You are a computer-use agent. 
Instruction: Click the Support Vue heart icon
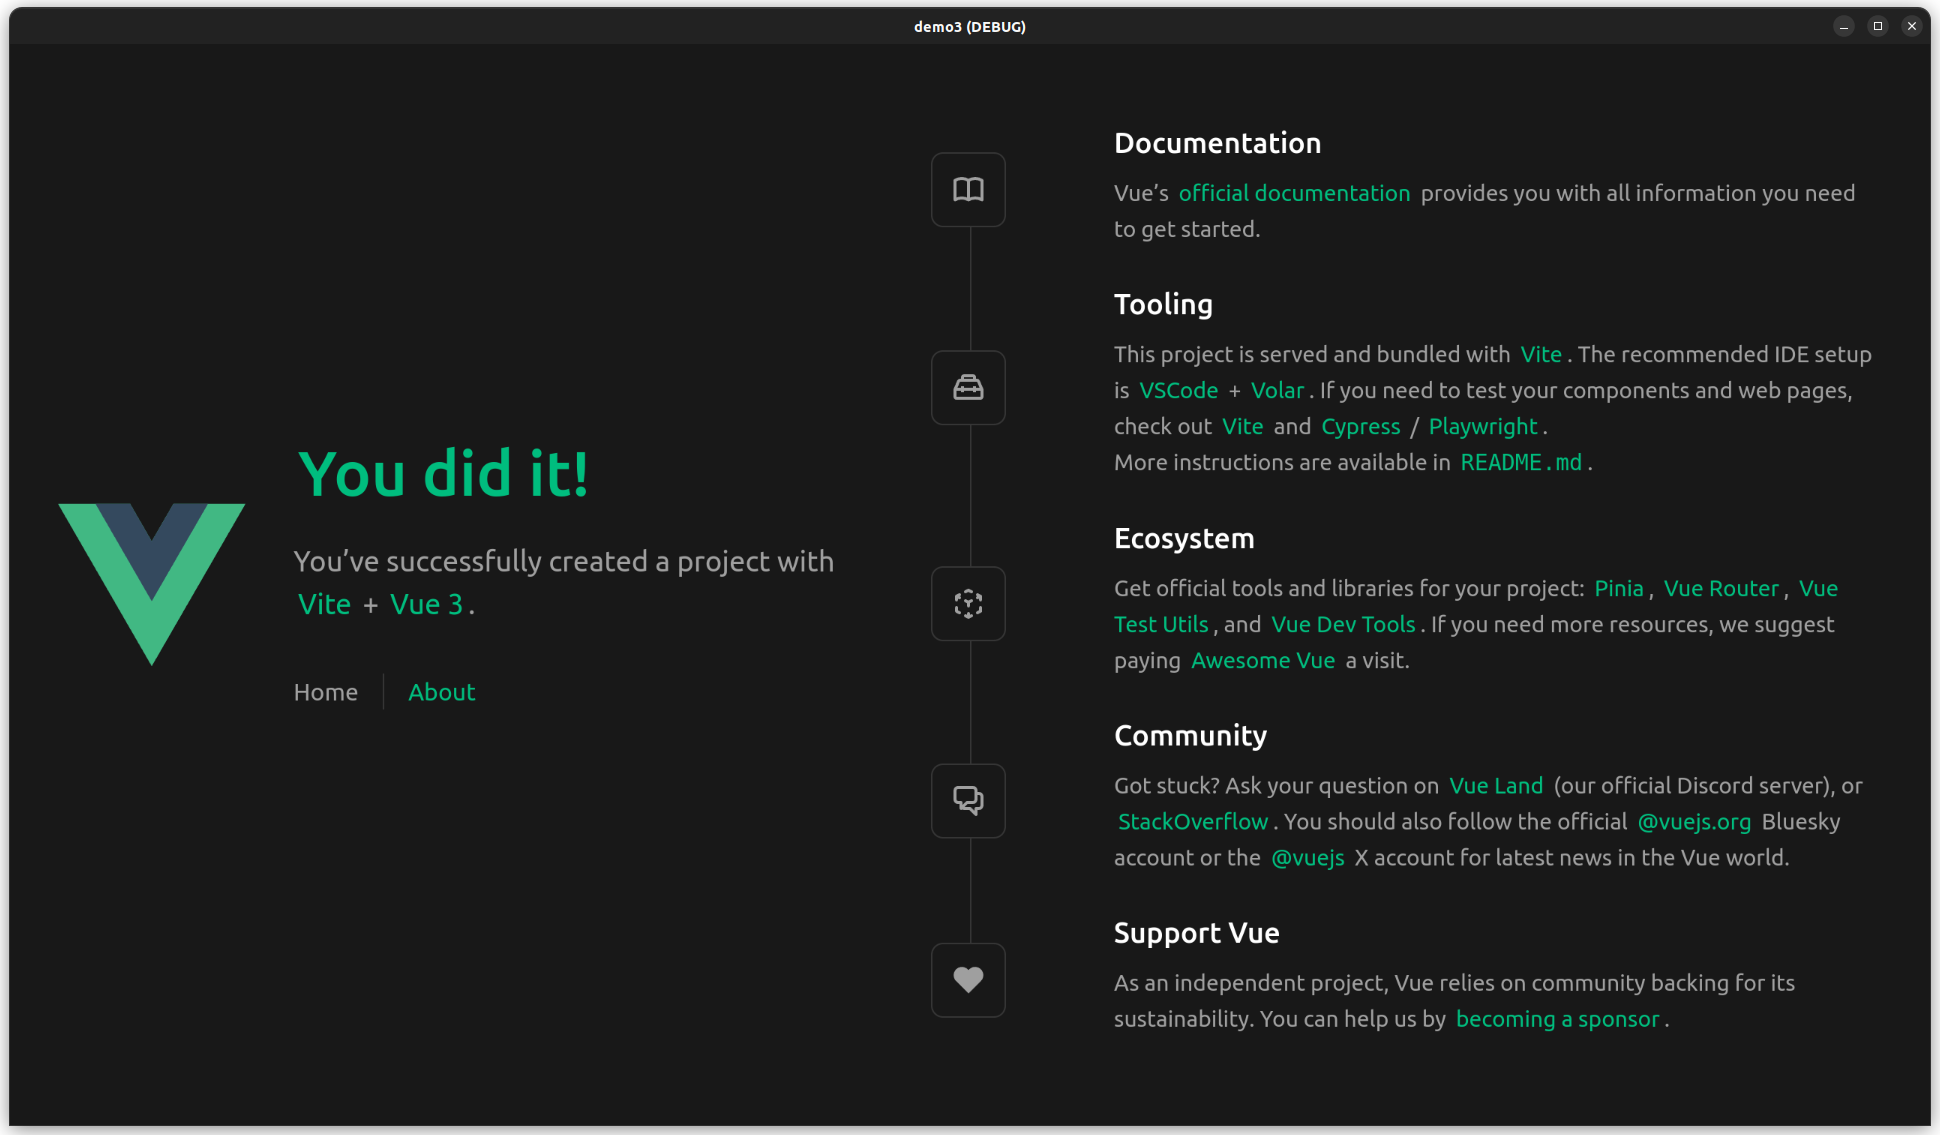click(968, 980)
